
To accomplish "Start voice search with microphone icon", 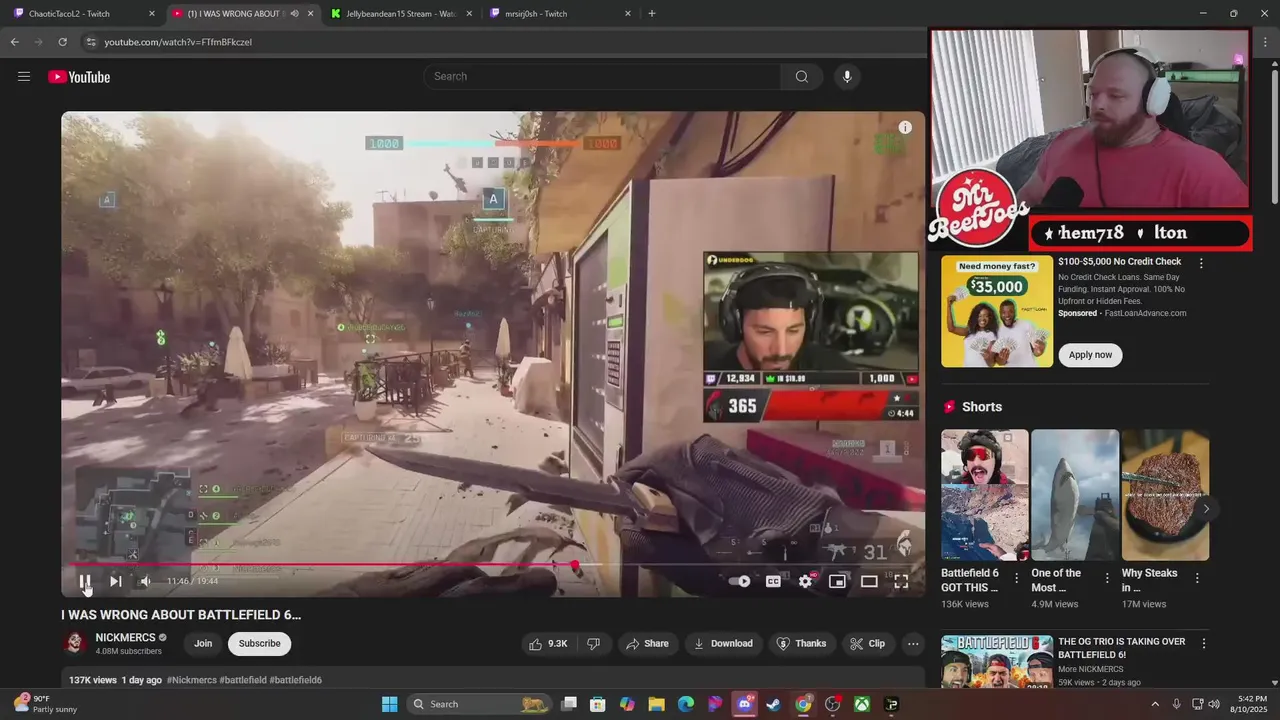I will pos(847,77).
